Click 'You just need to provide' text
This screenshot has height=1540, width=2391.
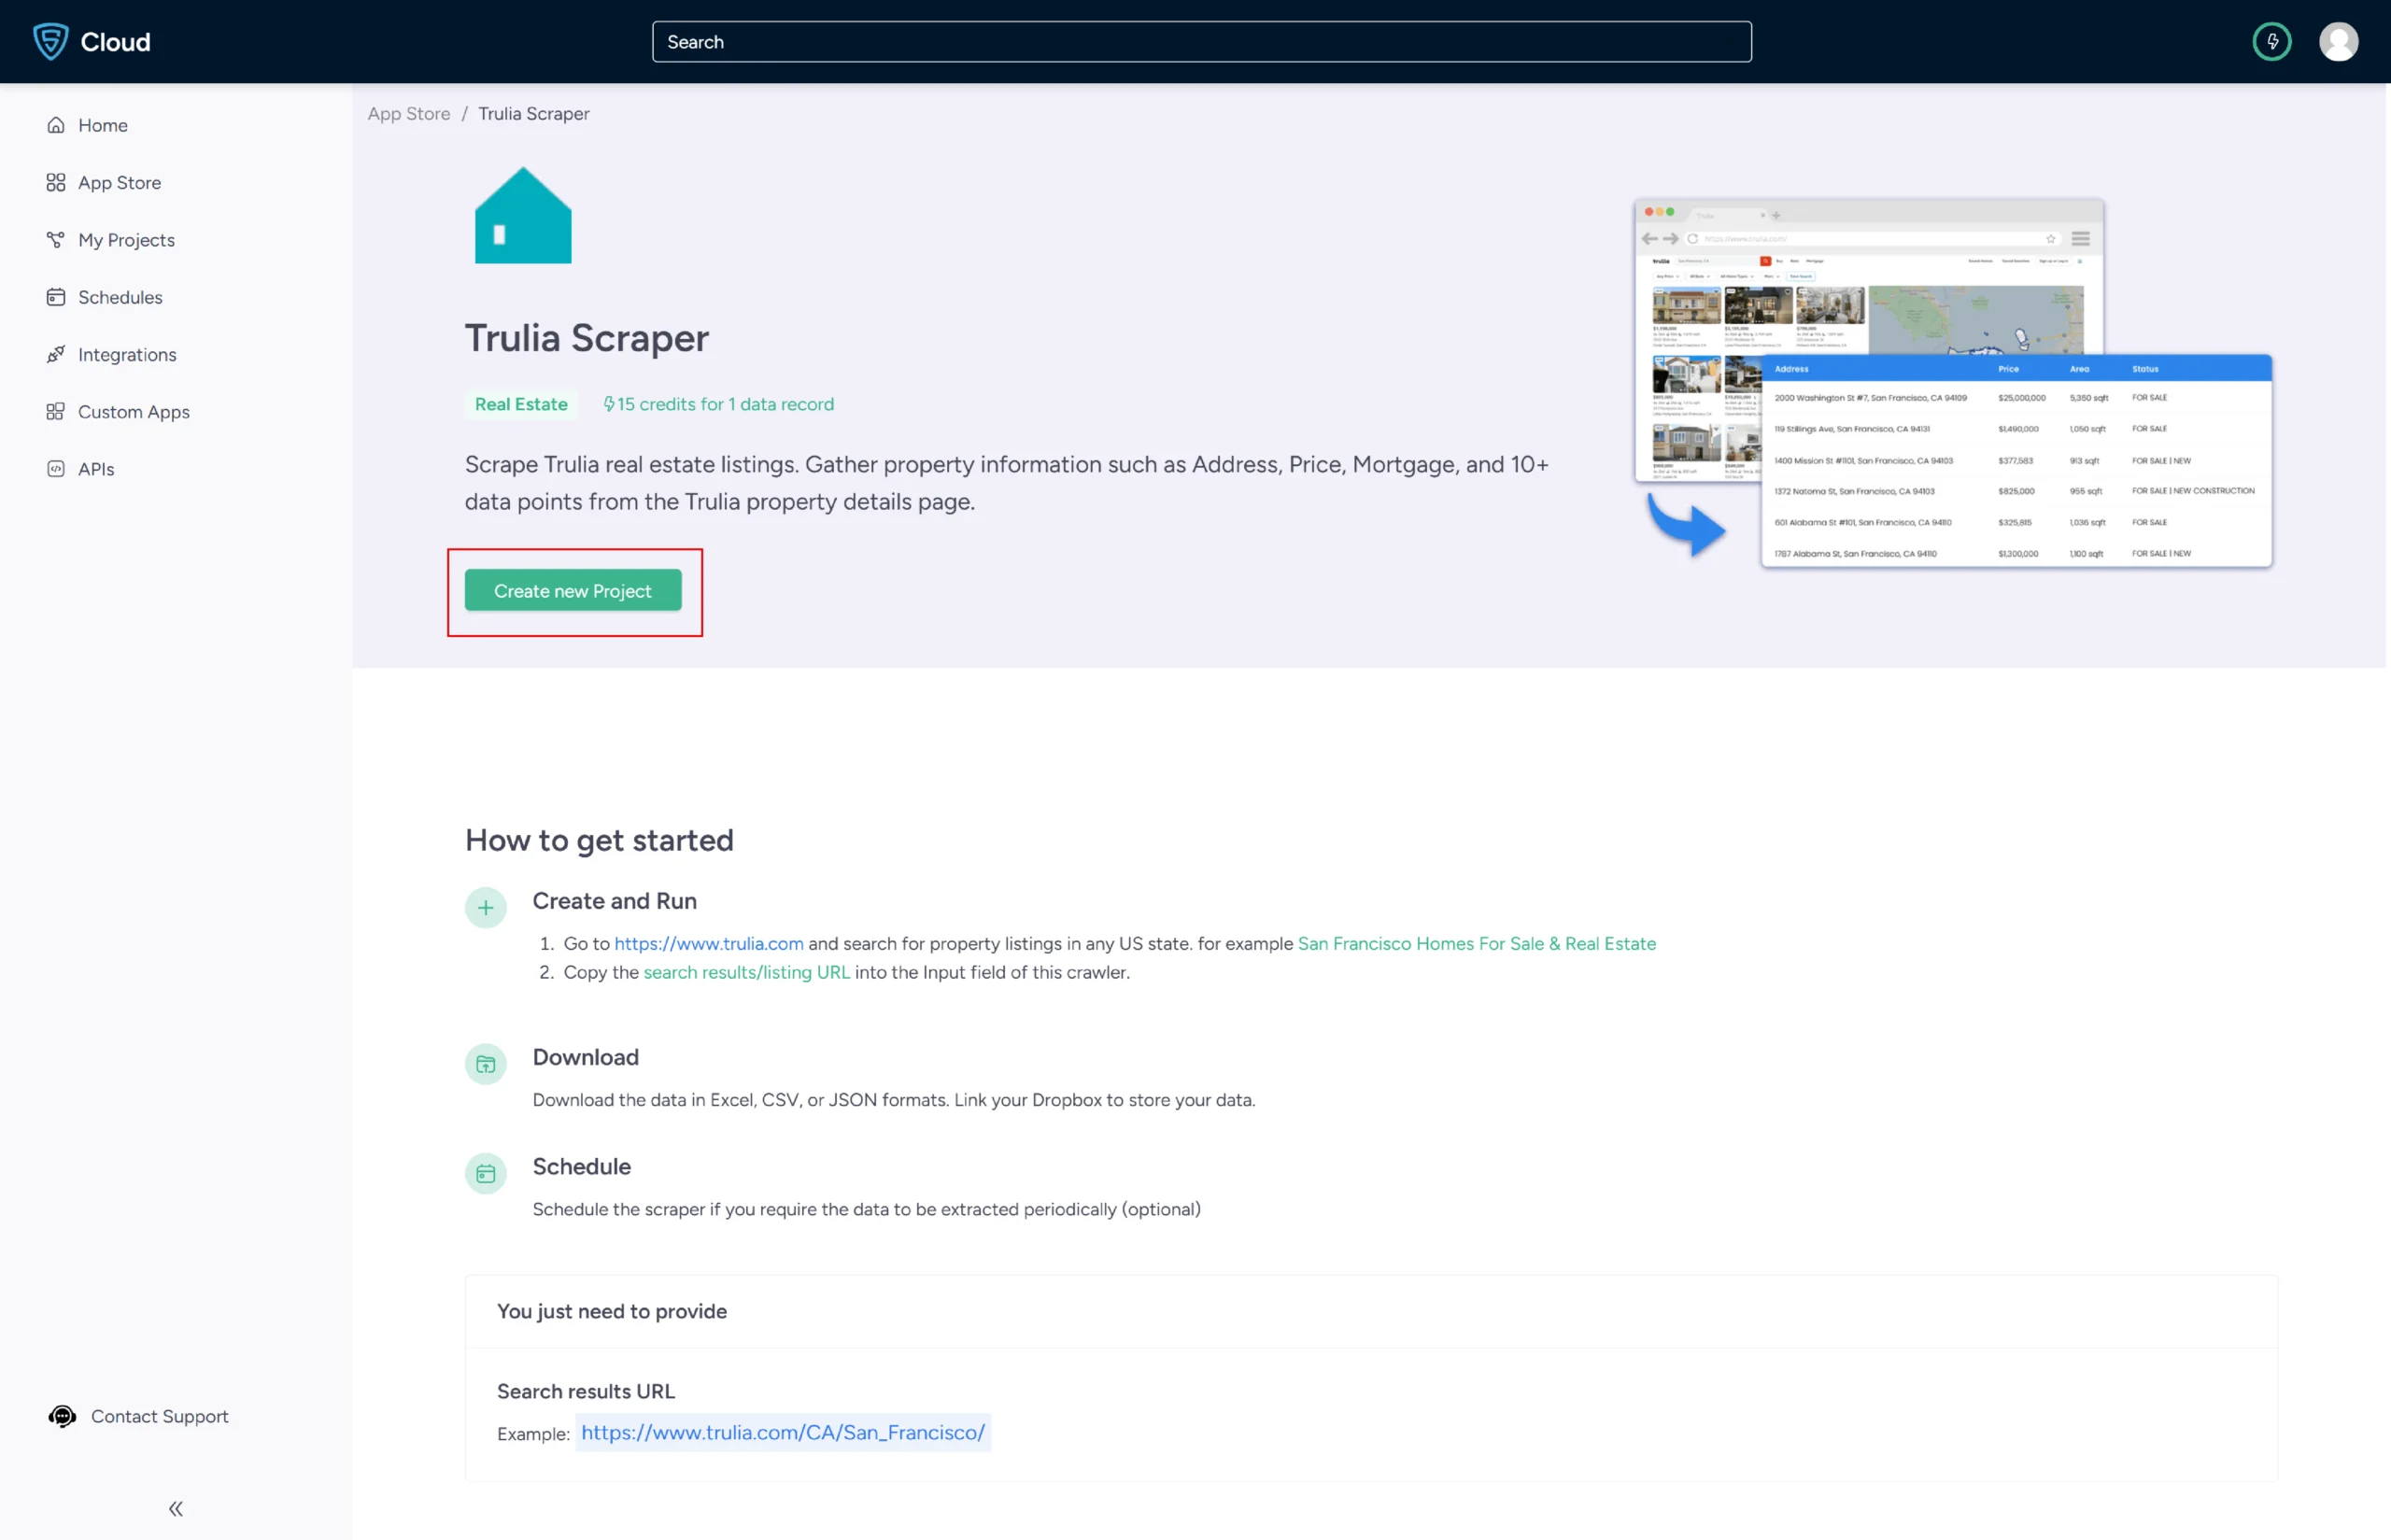612,1311
